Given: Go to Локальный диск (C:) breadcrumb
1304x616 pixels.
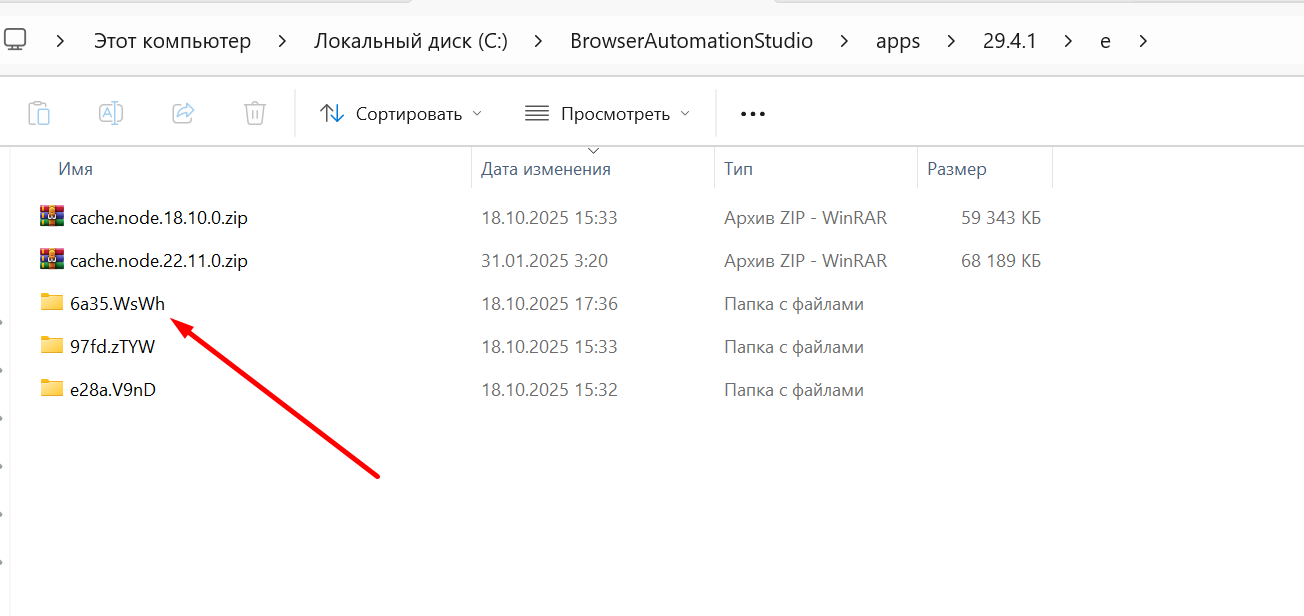Looking at the screenshot, I should (411, 42).
